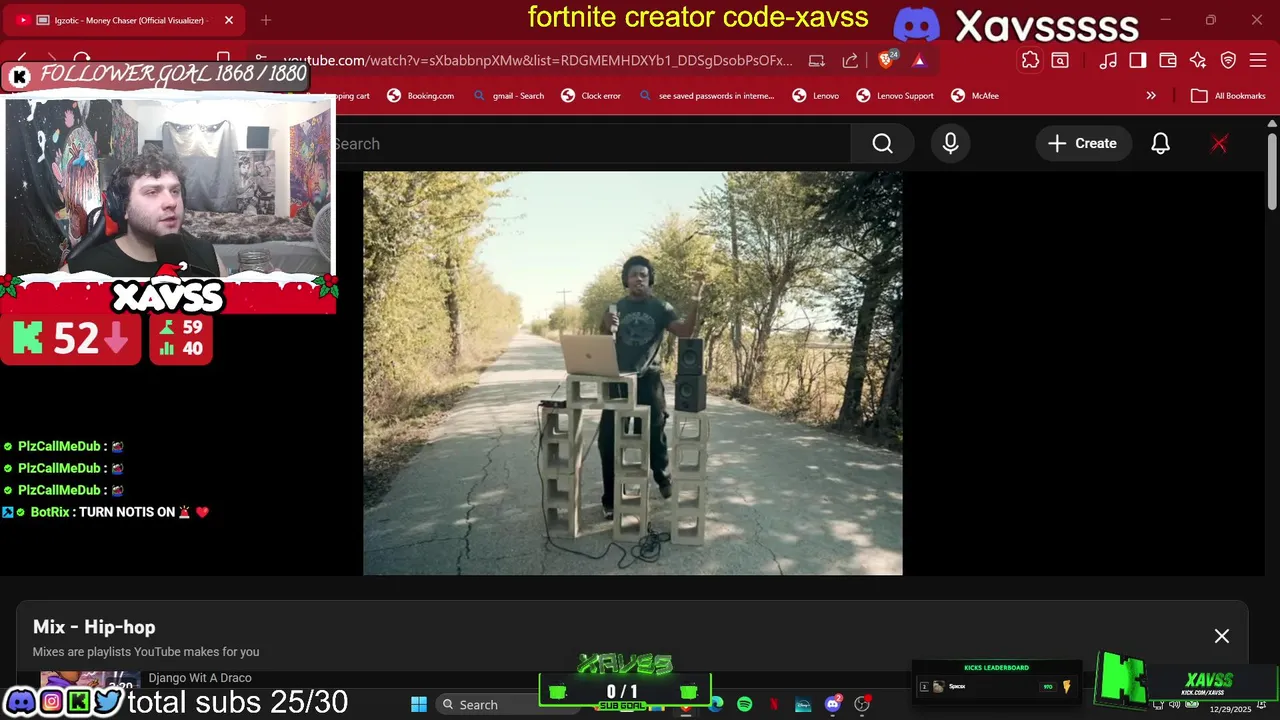Screen dimensions: 1280x720
Task: Open the All Bookmarks folder
Action: (1229, 96)
